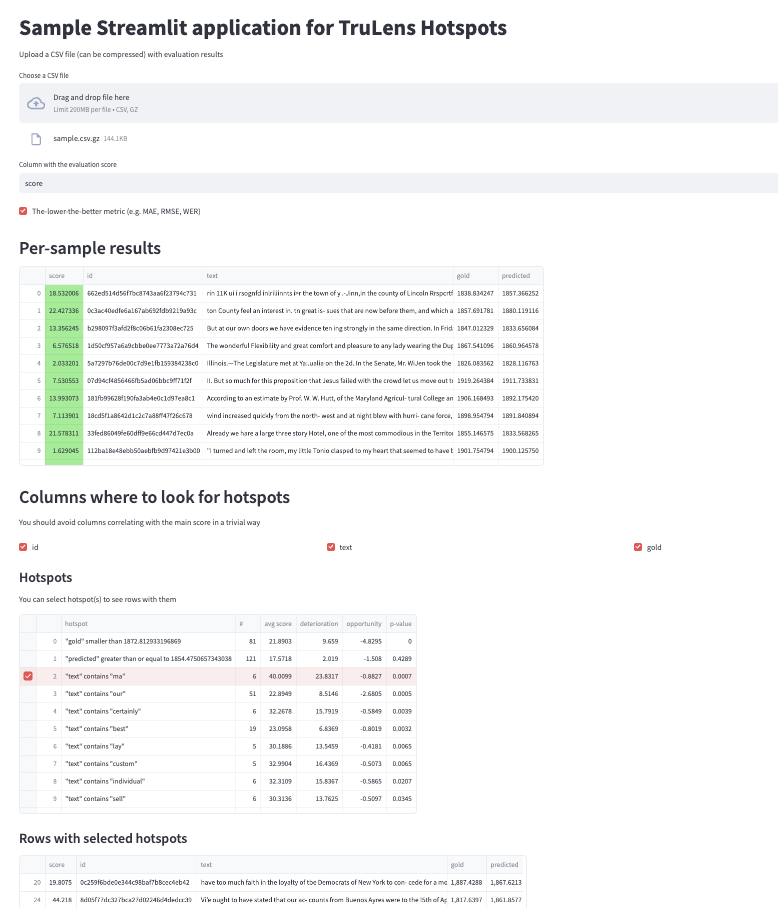Click the text cell starting "The wonderful Flexibility"
The width and height of the screenshot is (778, 908).
click(328, 346)
